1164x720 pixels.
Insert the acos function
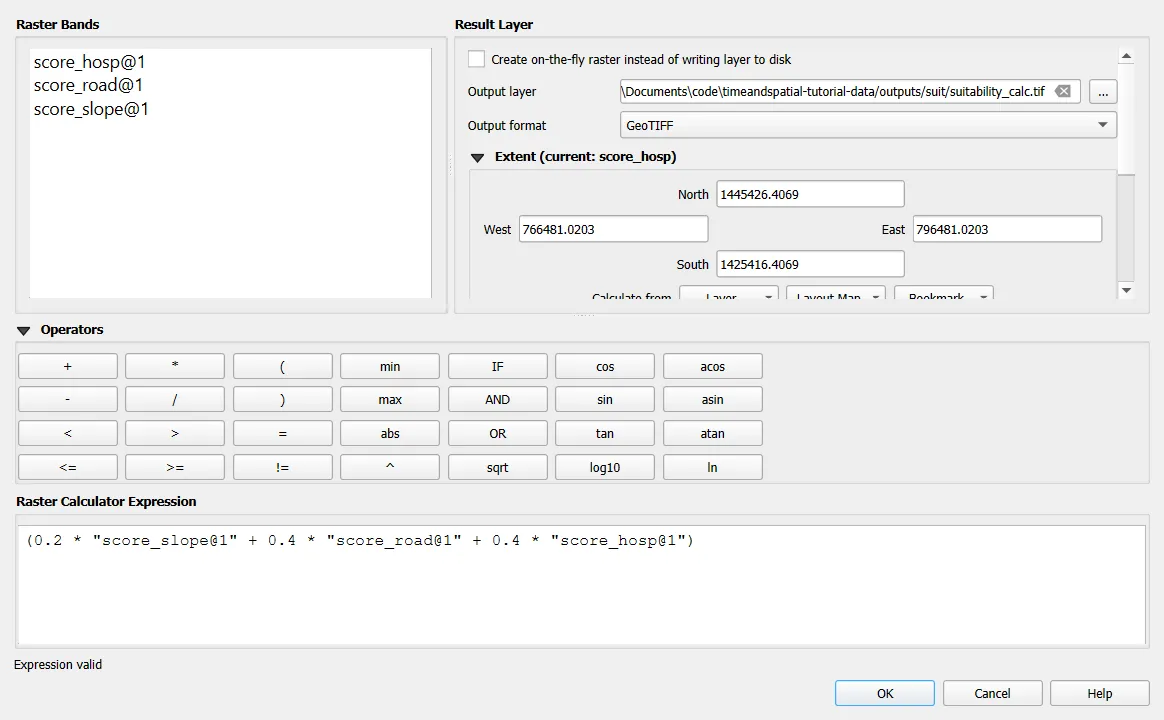713,366
